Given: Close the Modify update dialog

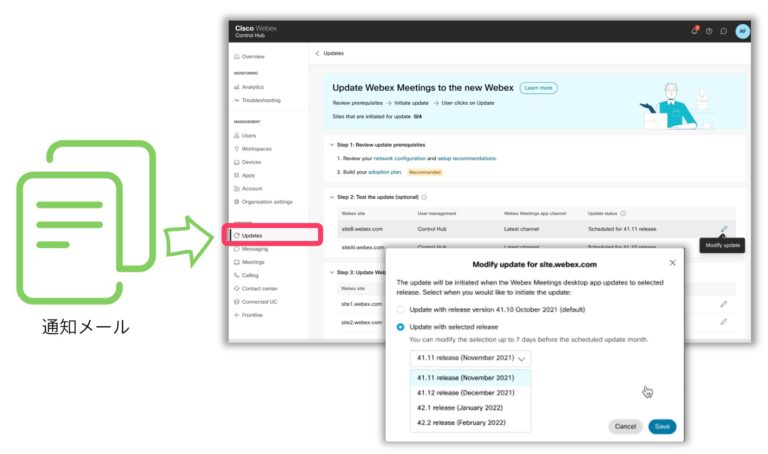Looking at the screenshot, I should [x=672, y=263].
